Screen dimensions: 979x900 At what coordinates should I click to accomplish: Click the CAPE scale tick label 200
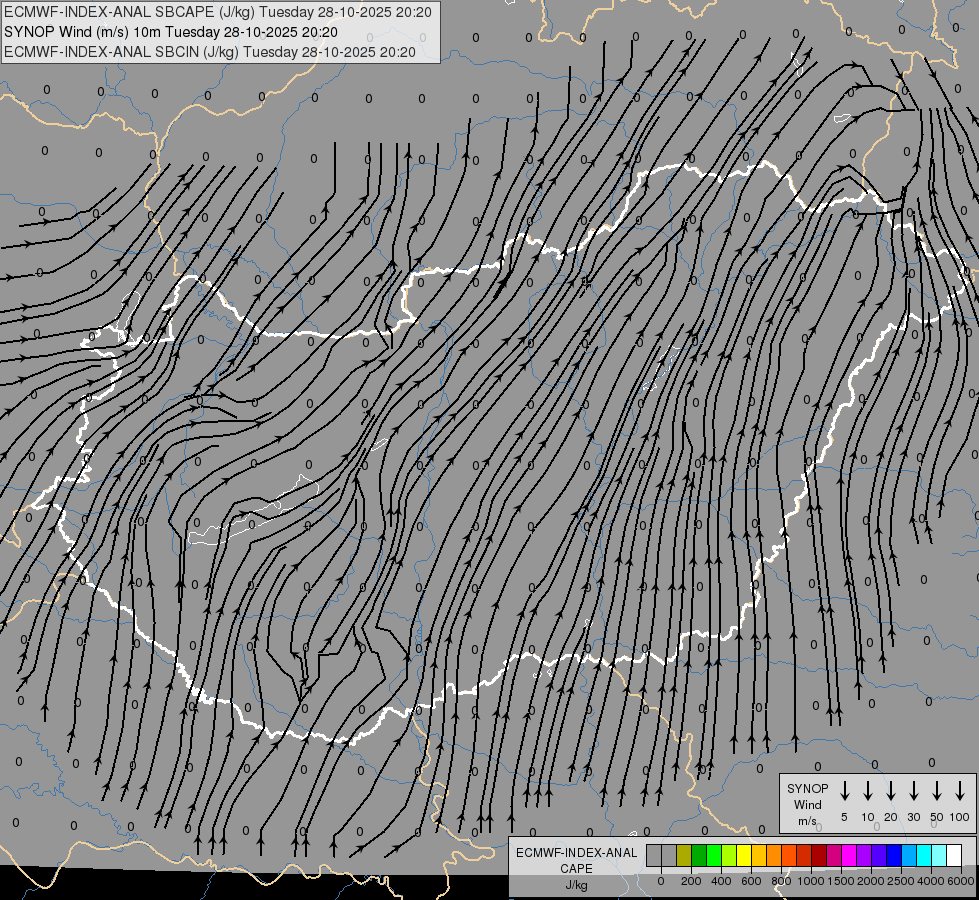[x=691, y=881]
